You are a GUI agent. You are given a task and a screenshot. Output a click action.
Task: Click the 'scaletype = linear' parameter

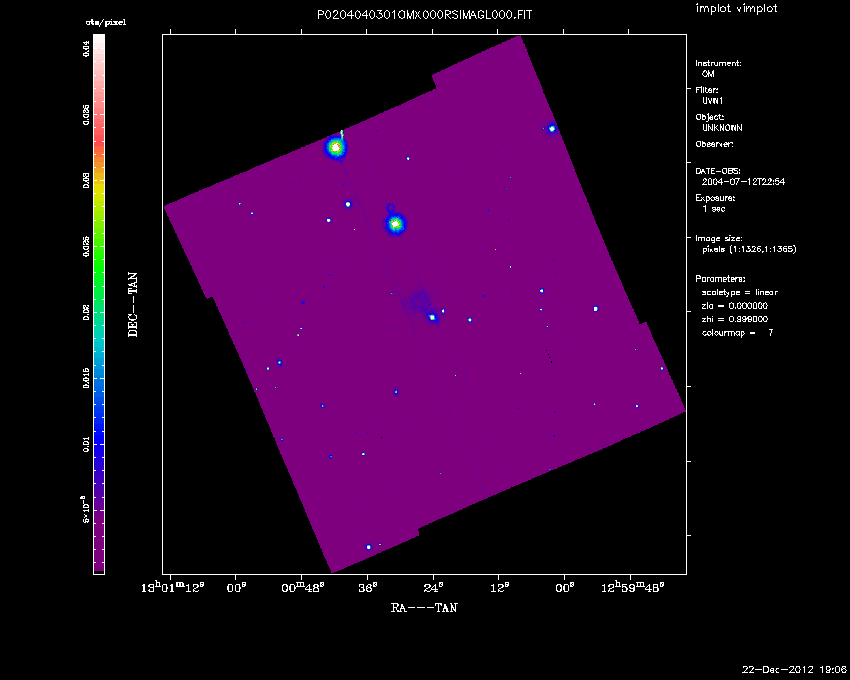(x=739, y=292)
